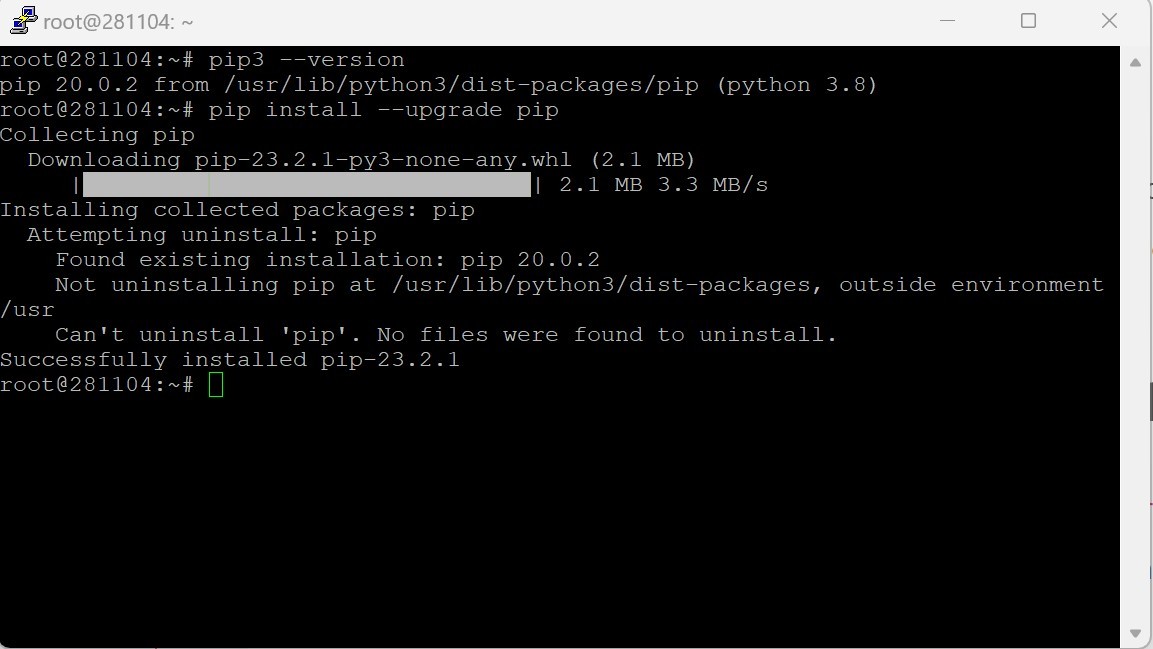Click the green terminal cursor block
Screen dimensions: 1153x649
(218, 384)
